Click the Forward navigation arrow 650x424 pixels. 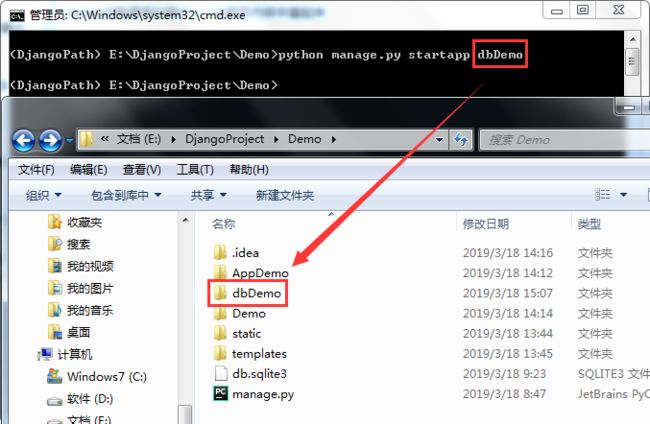tap(51, 140)
